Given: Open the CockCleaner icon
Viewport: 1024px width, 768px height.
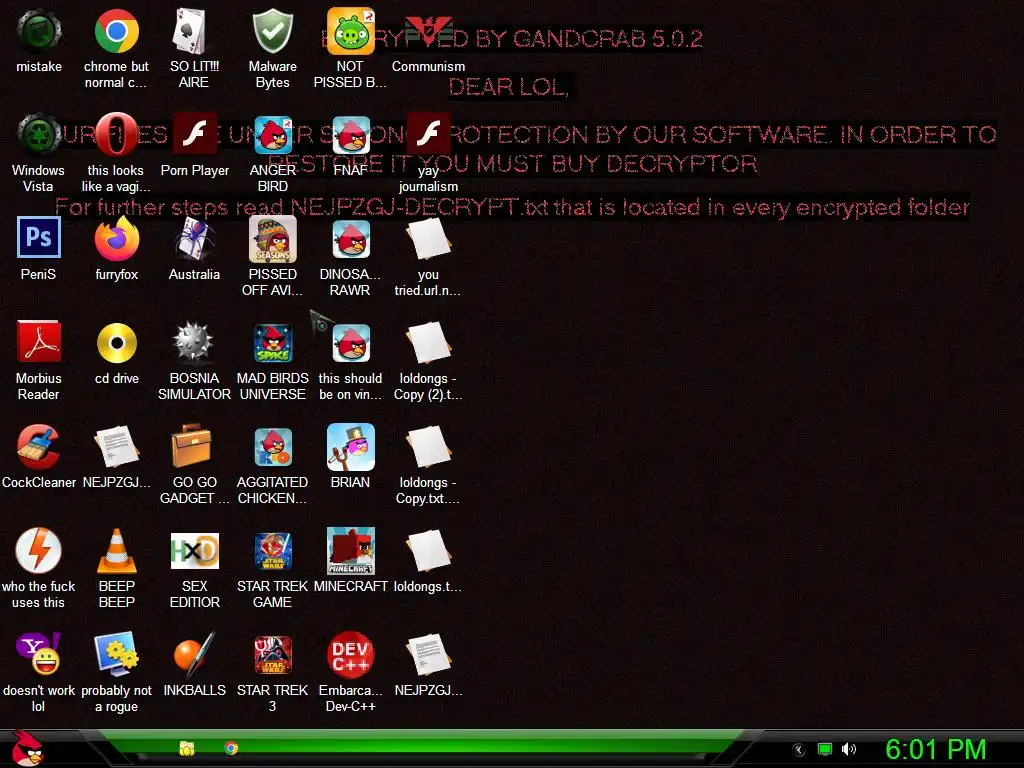Looking at the screenshot, I should (x=39, y=447).
